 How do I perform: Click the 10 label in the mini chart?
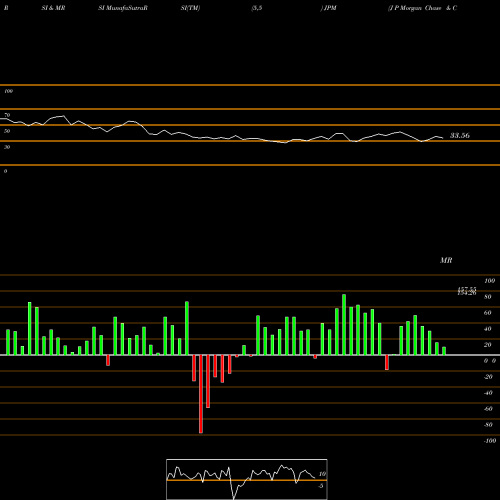322,474
